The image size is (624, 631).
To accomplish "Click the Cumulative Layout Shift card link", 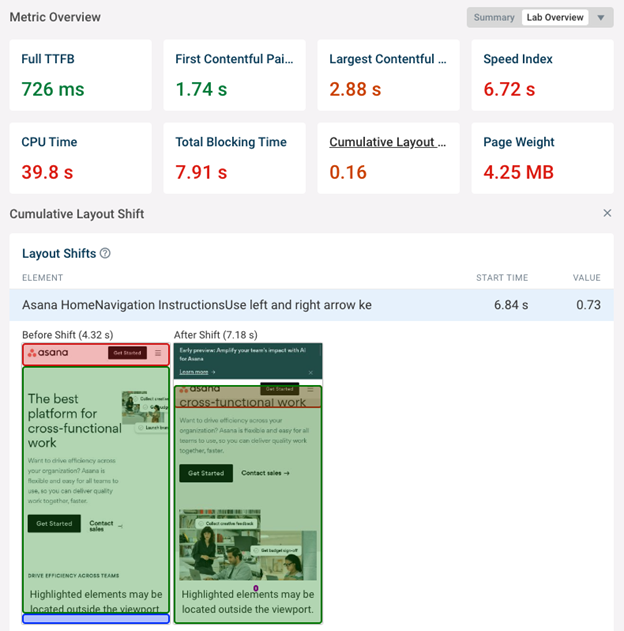I will [387, 142].
